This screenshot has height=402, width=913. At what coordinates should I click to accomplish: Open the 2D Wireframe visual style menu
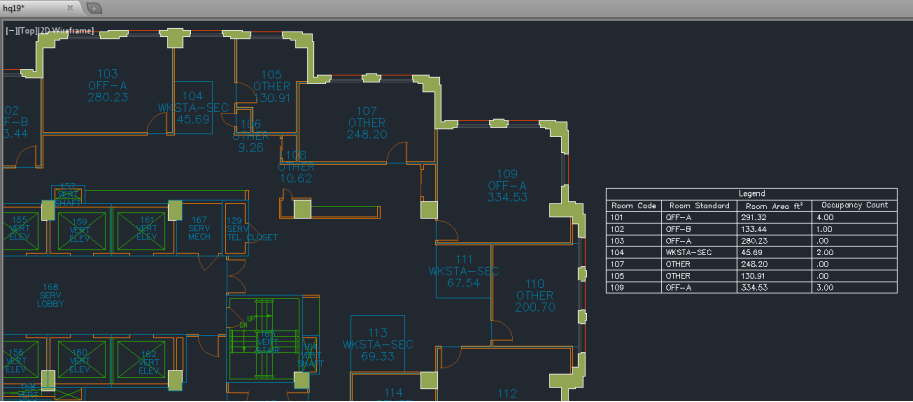point(66,31)
